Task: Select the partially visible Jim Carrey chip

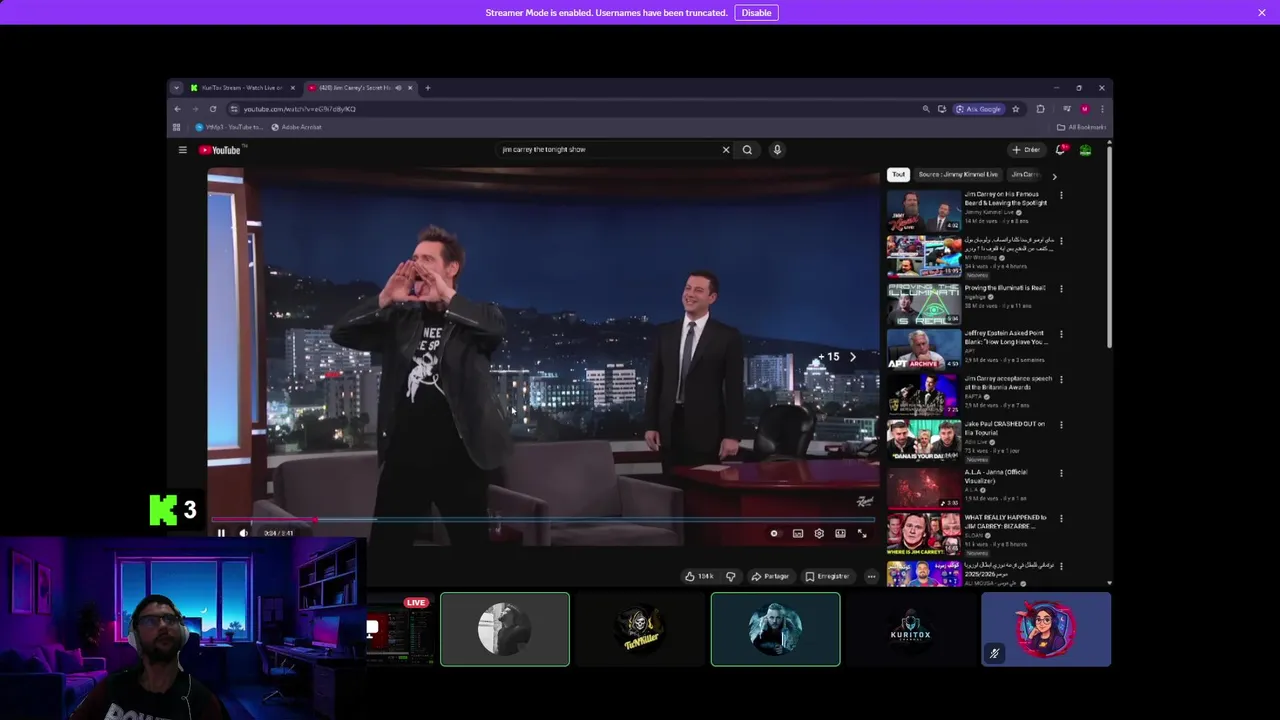Action: tap(1025, 174)
